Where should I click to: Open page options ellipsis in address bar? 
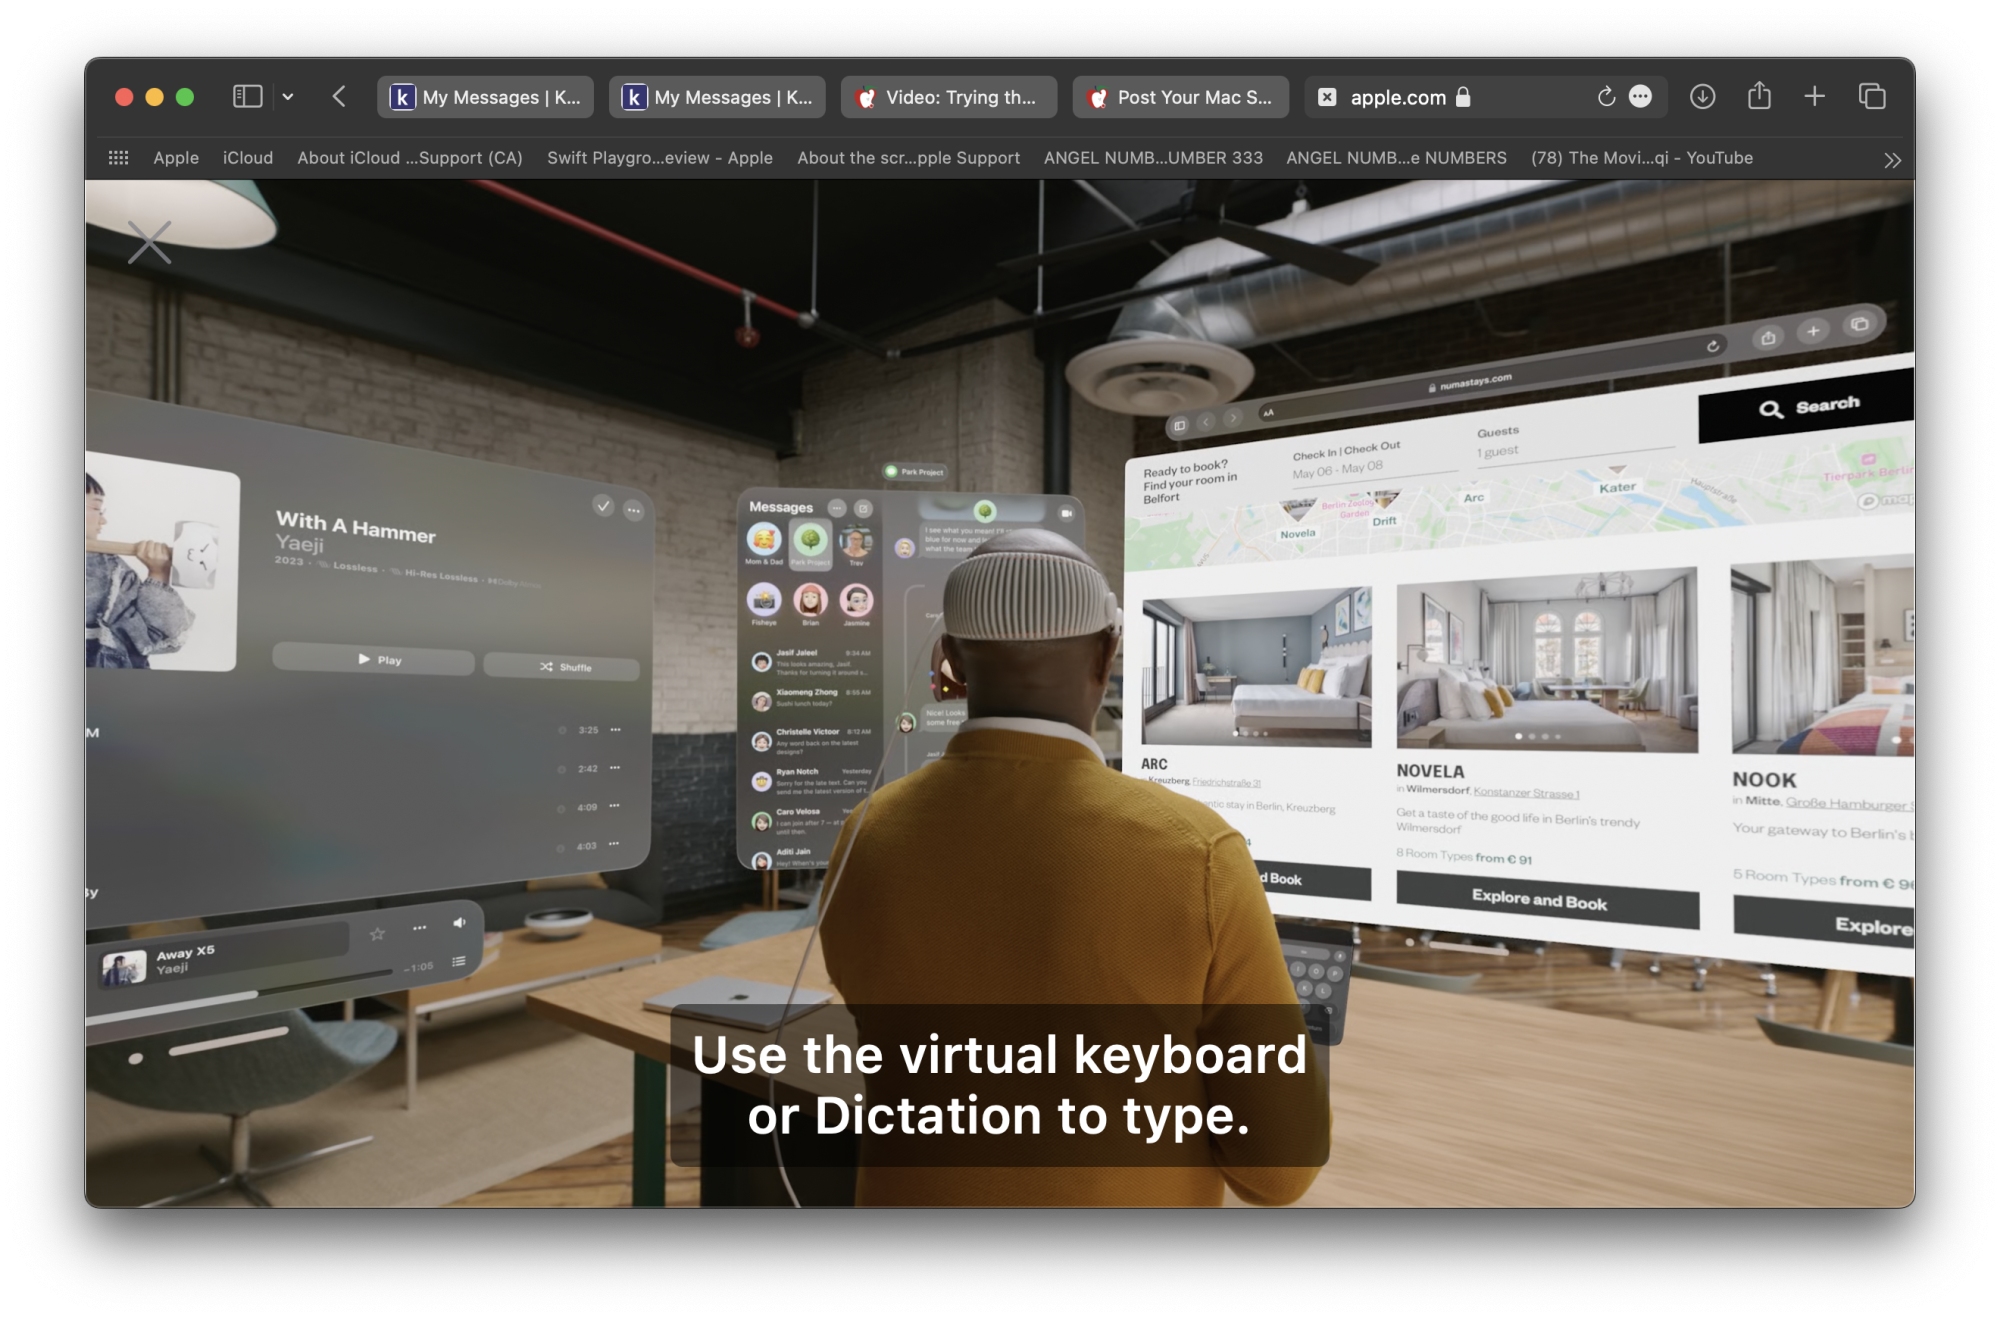1640,97
